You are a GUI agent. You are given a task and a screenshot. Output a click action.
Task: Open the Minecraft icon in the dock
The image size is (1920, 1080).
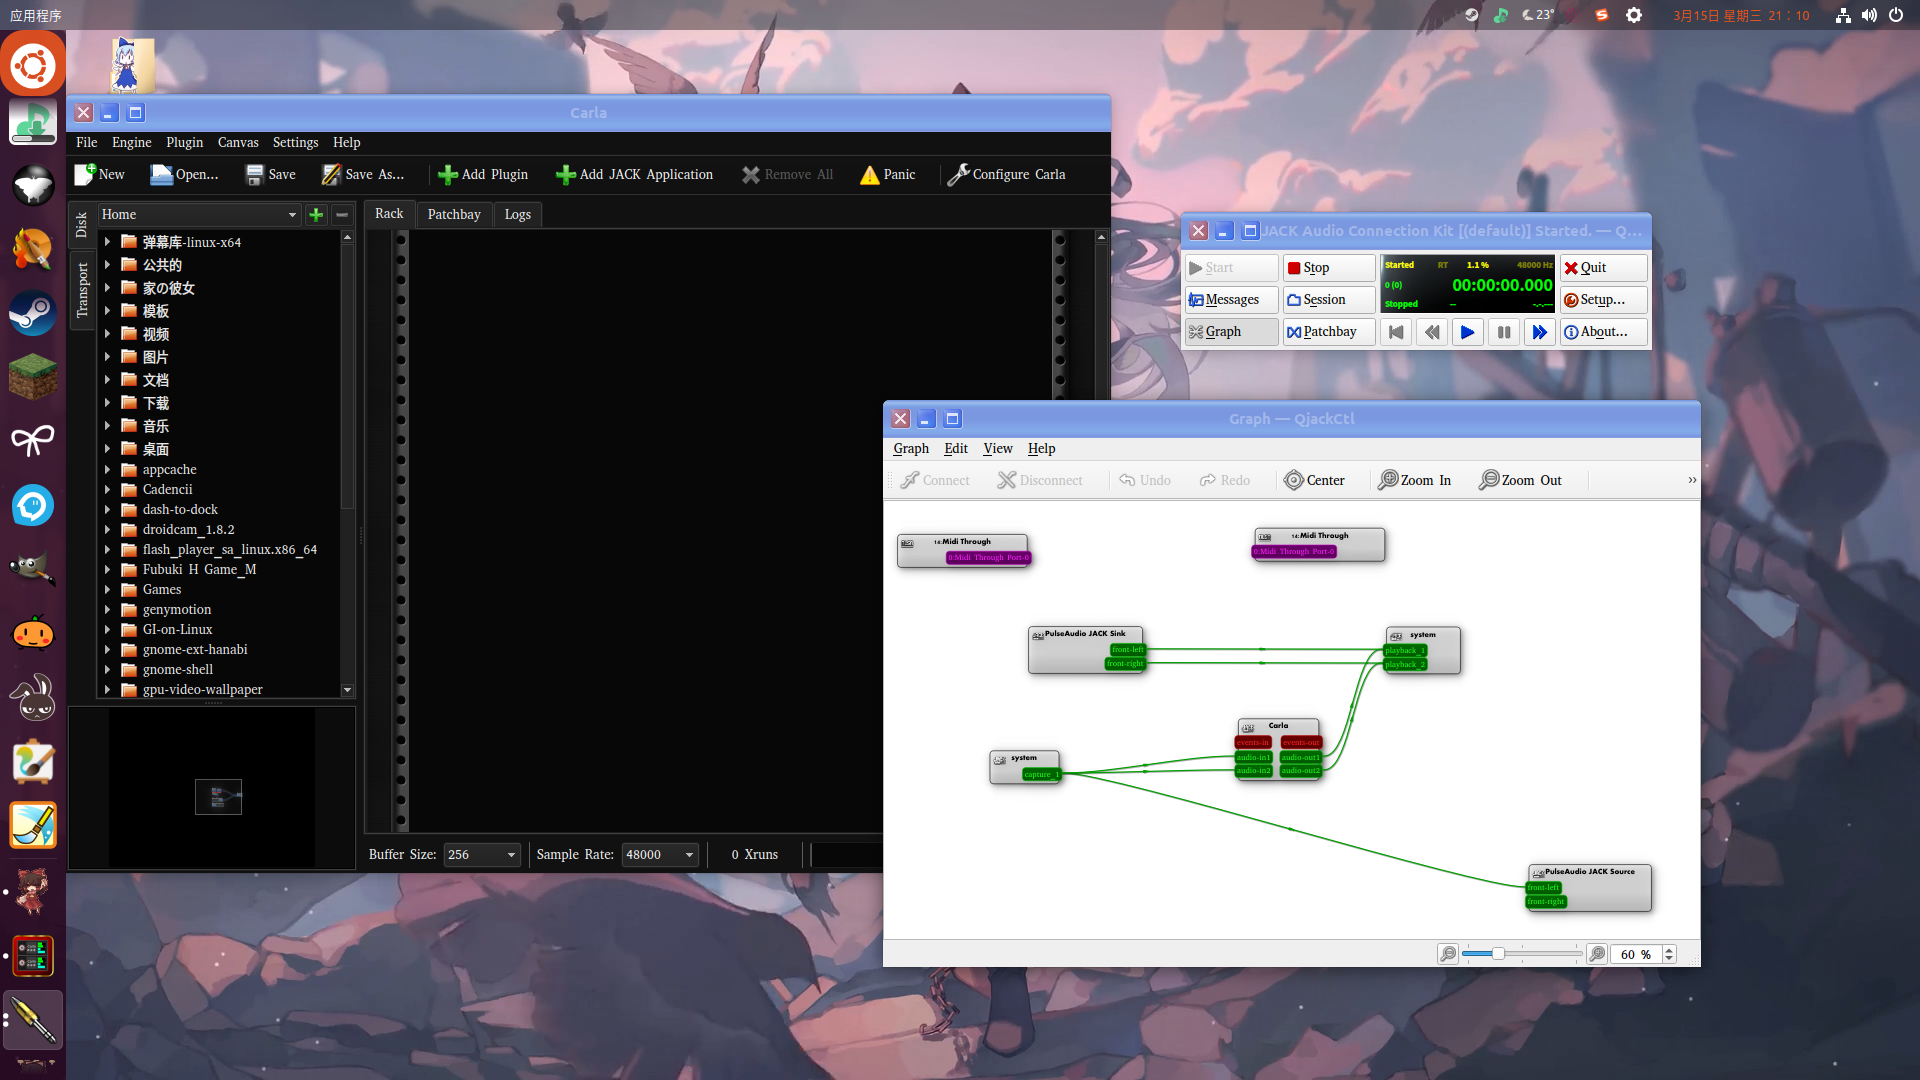(33, 377)
